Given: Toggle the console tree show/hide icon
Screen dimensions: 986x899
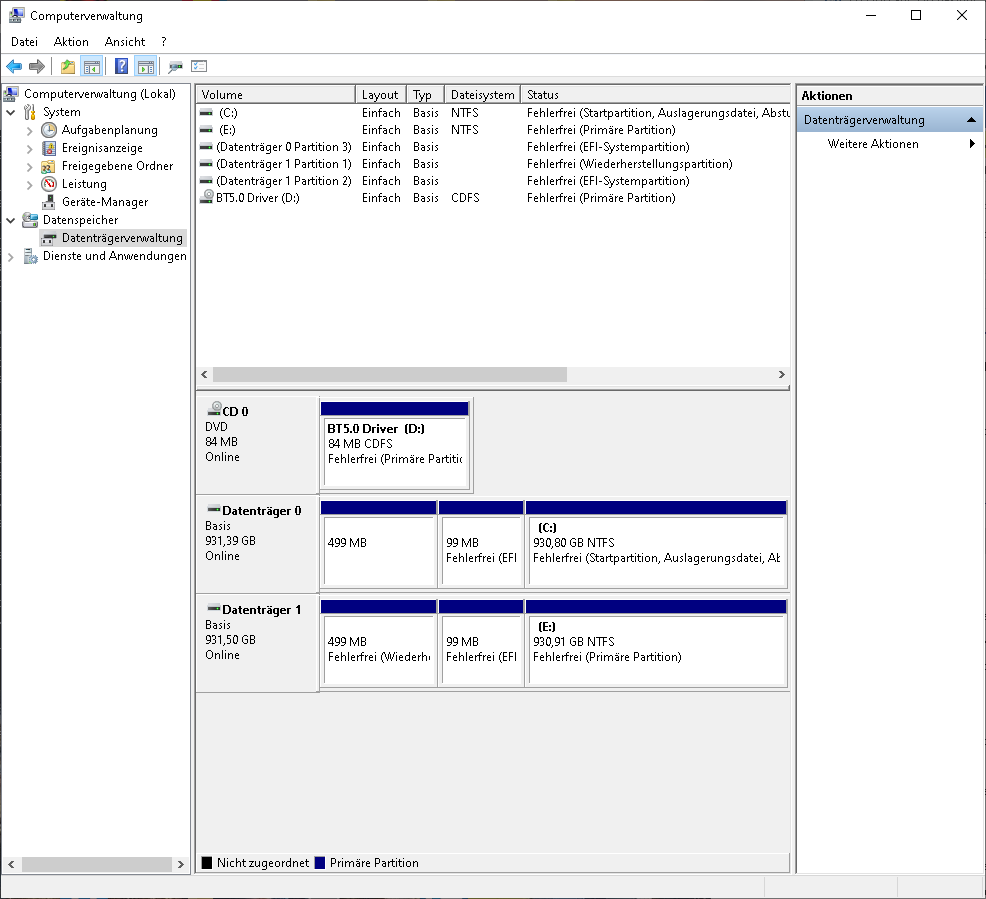Looking at the screenshot, I should pyautogui.click(x=92, y=66).
